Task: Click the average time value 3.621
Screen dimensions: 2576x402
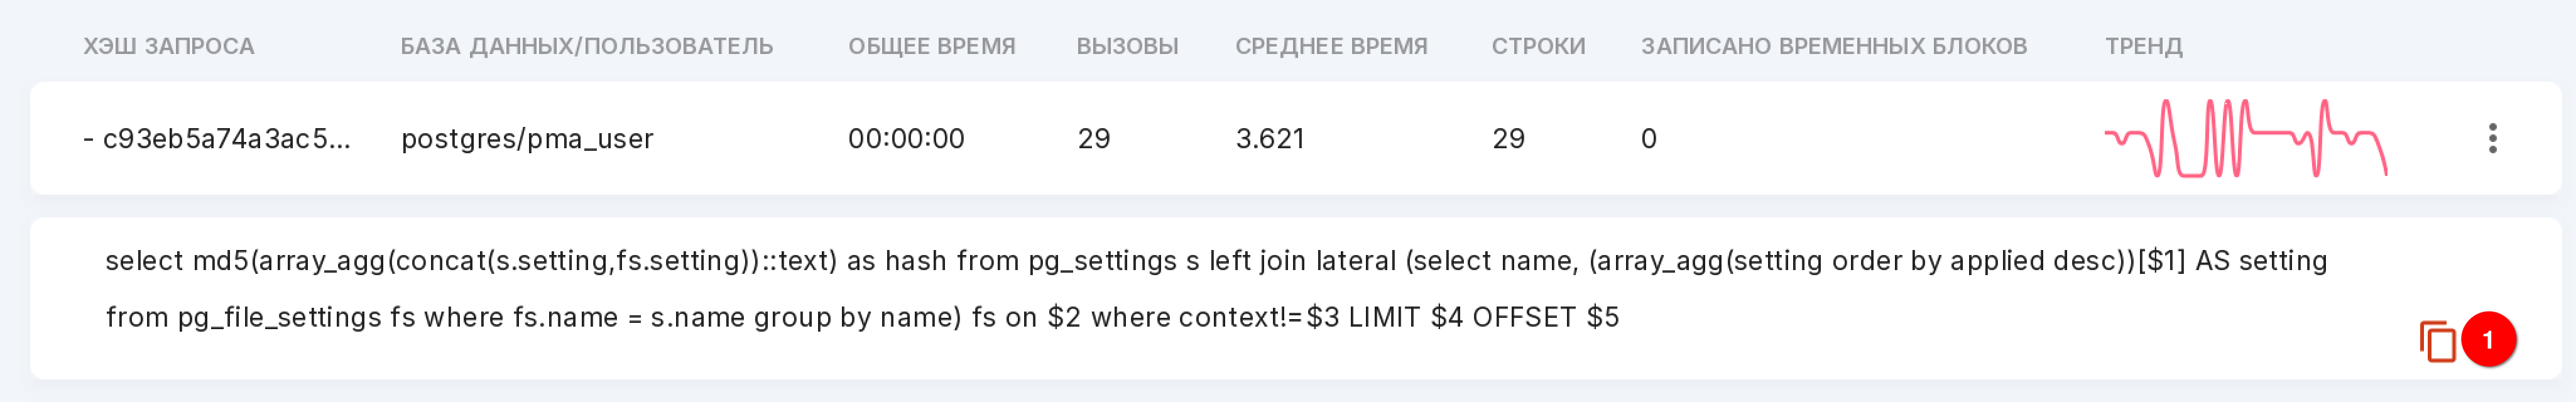Action: coord(1270,138)
